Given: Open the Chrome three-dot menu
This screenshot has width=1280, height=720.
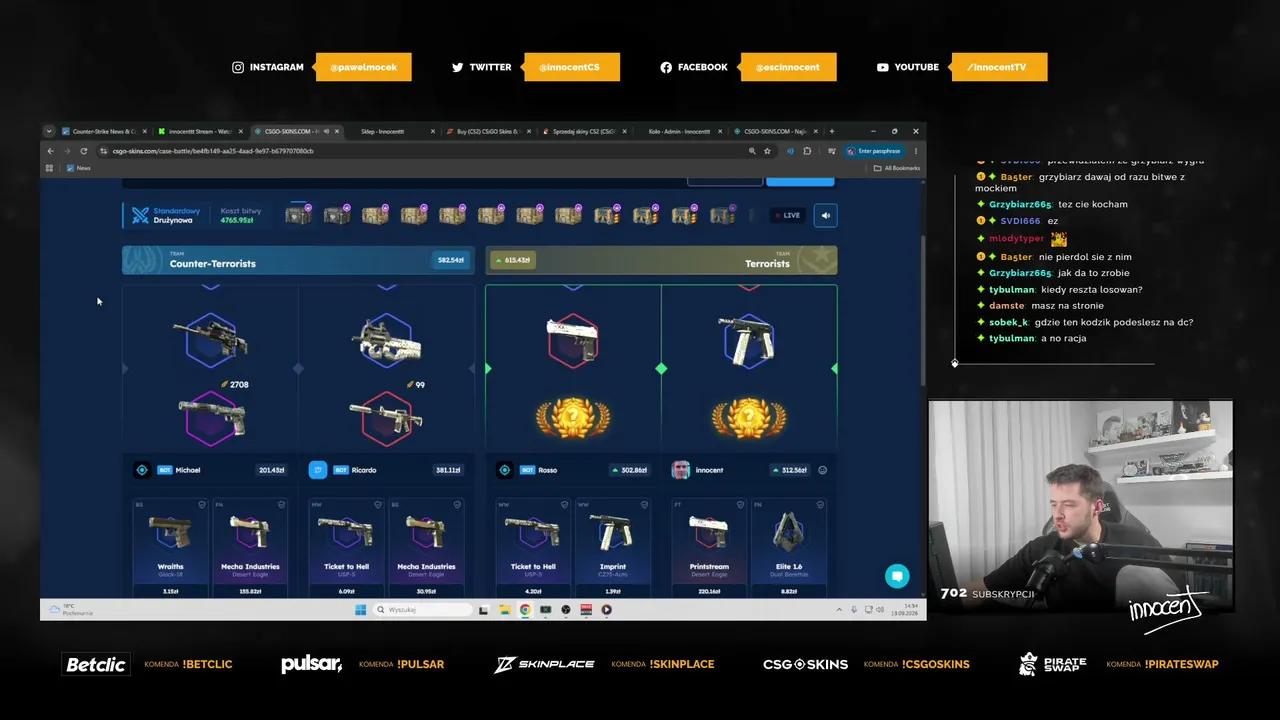Looking at the screenshot, I should [917, 151].
